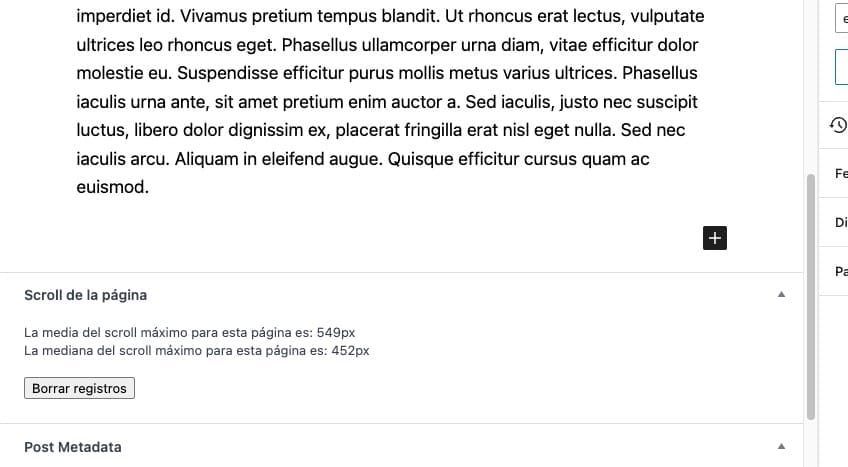This screenshot has width=848, height=467.
Task: Click the top sidebar input field
Action: 841,19
